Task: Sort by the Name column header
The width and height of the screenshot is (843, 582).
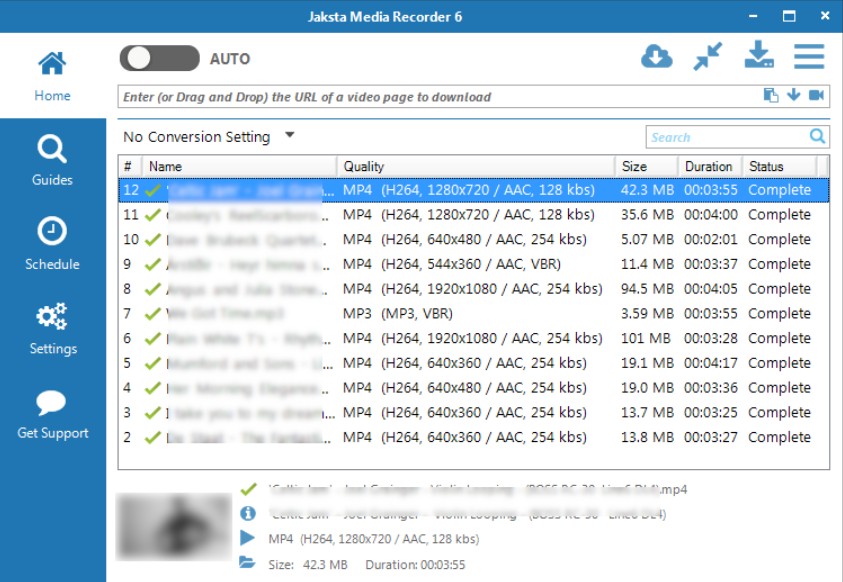Action: tap(239, 167)
